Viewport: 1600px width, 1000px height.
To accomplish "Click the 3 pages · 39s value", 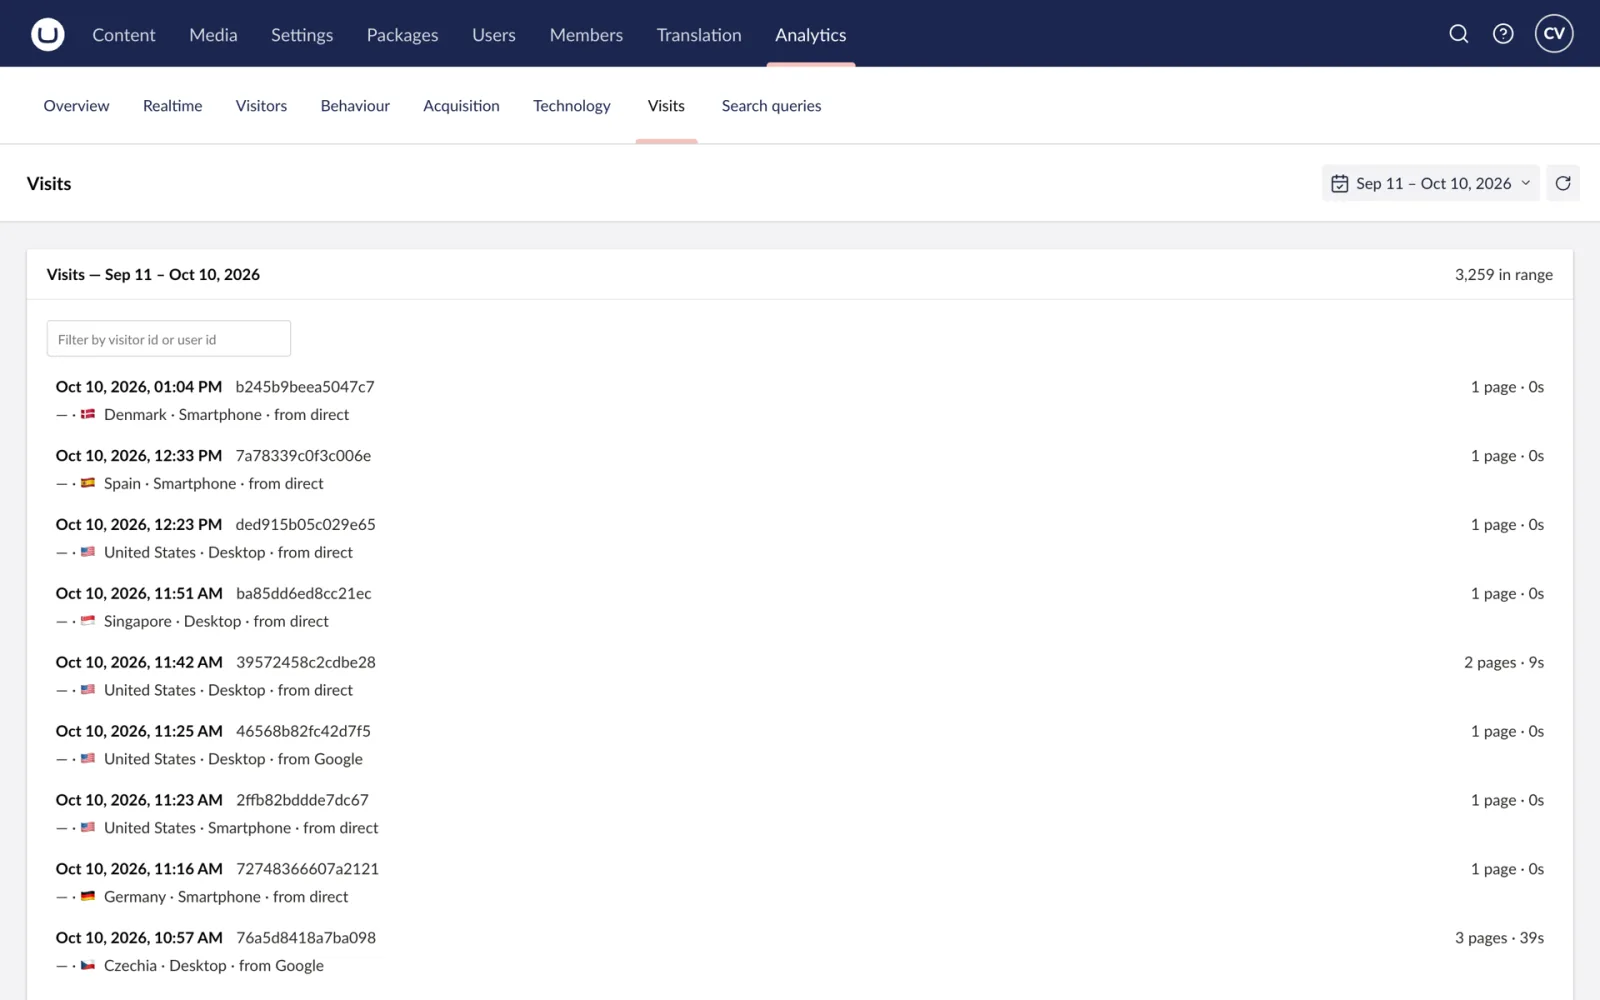I will click(x=1499, y=938).
